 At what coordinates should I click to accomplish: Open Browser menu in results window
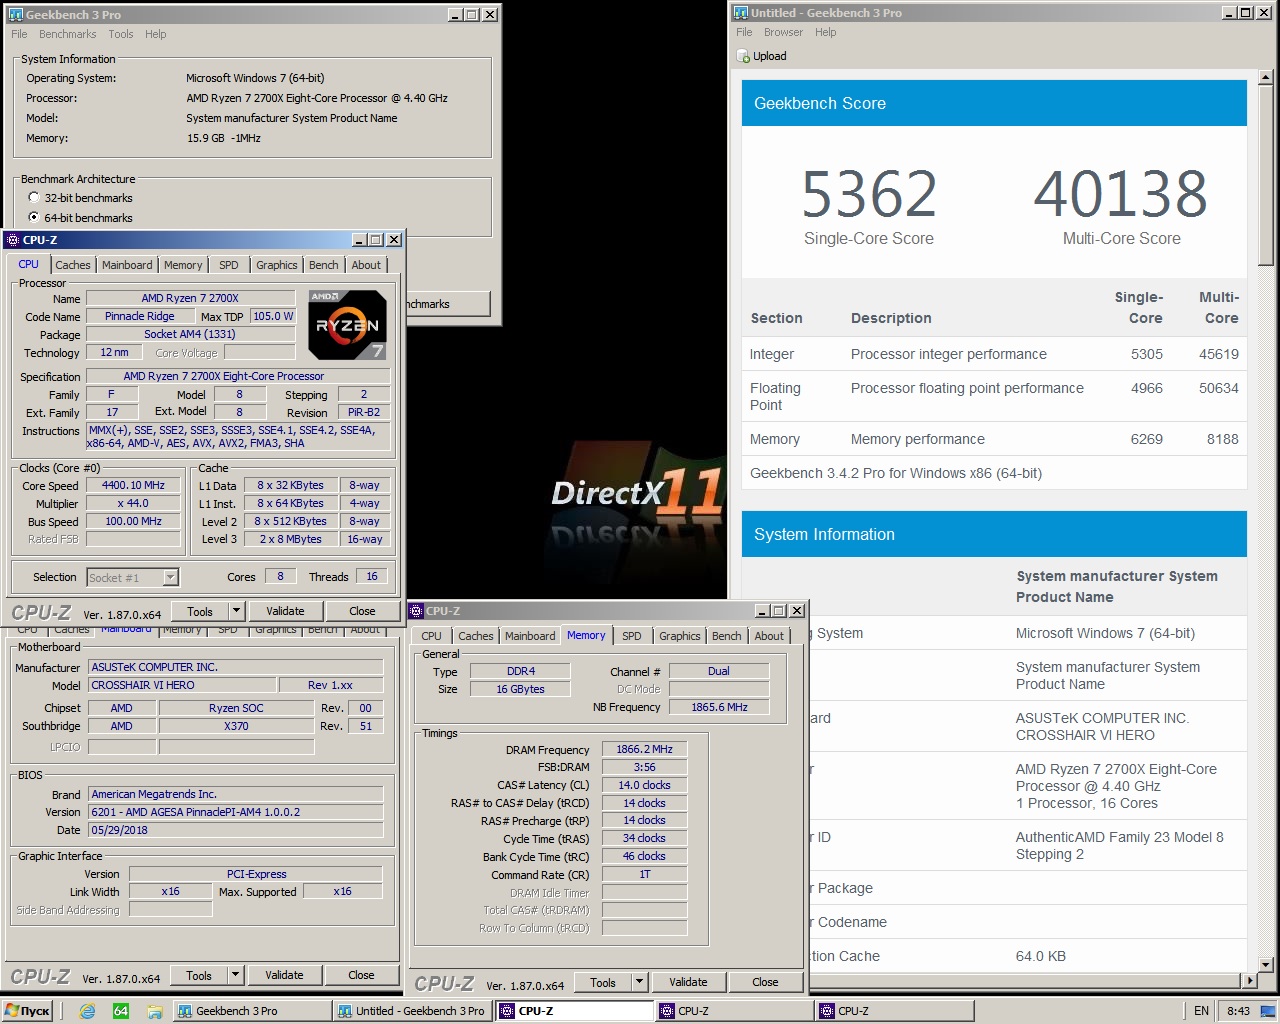coord(783,32)
